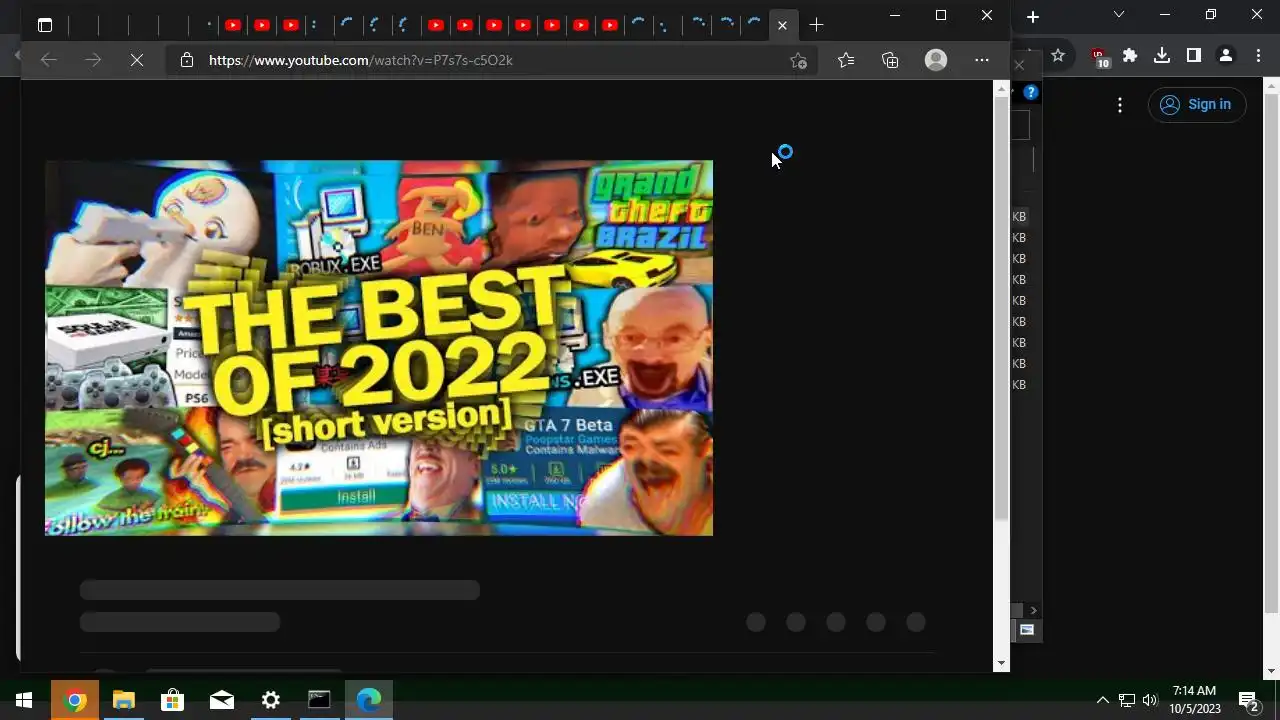1280x720 pixels.
Task: Click the Best of 2022 video thumbnail
Action: [379, 348]
